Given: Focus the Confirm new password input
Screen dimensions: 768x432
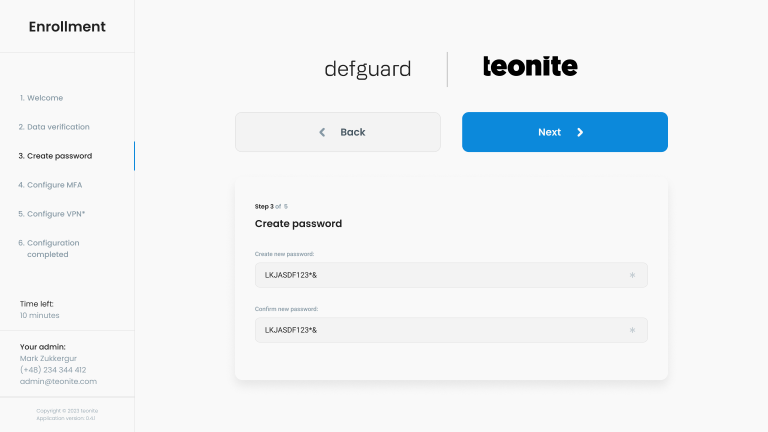Looking at the screenshot, I should pyautogui.click(x=440, y=330).
